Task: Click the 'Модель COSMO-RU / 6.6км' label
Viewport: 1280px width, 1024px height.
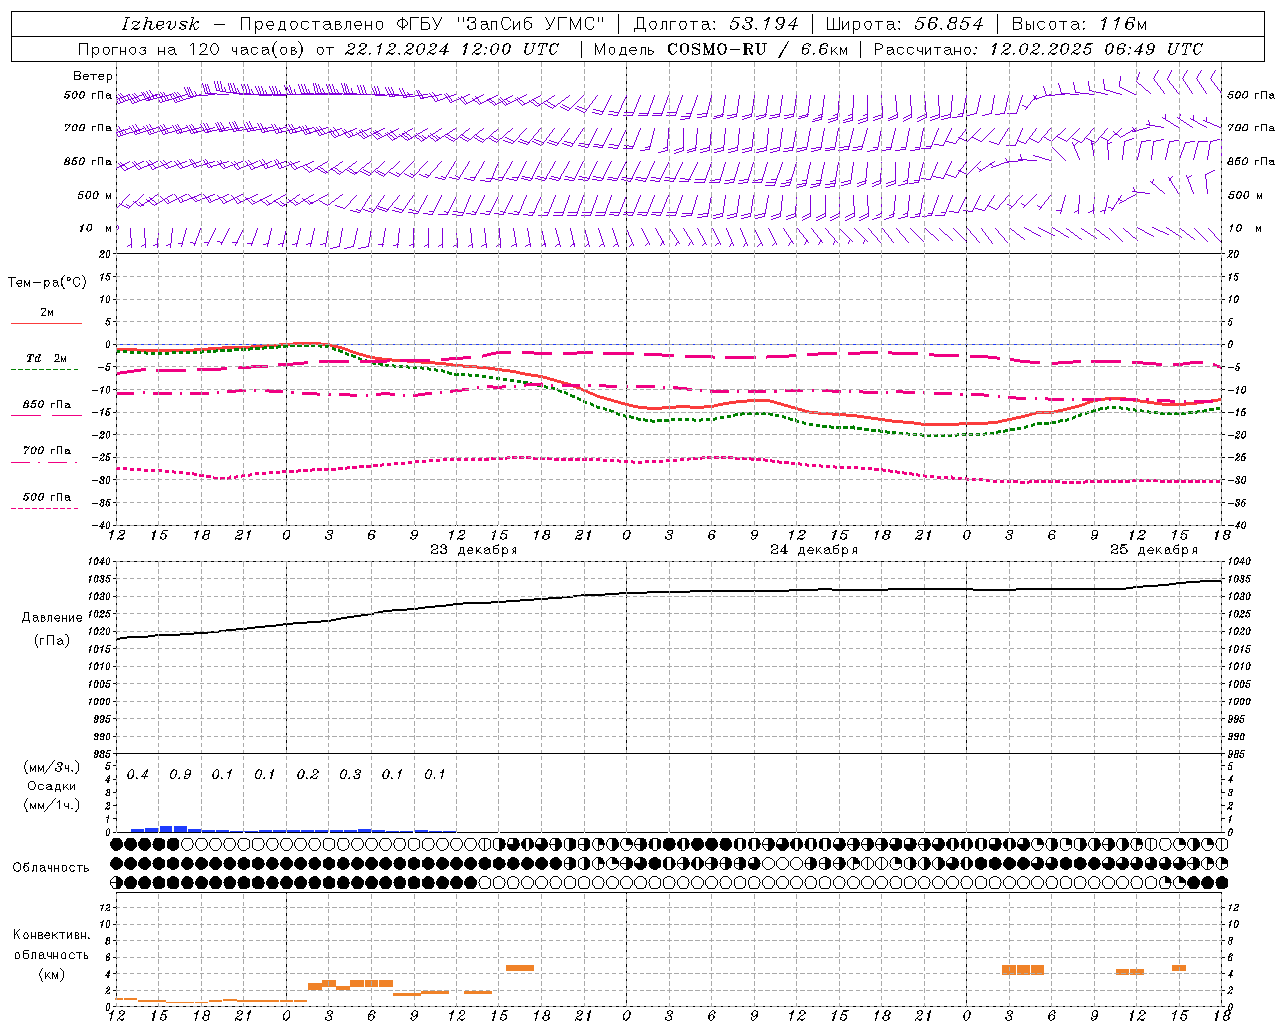Action: pyautogui.click(x=721, y=49)
